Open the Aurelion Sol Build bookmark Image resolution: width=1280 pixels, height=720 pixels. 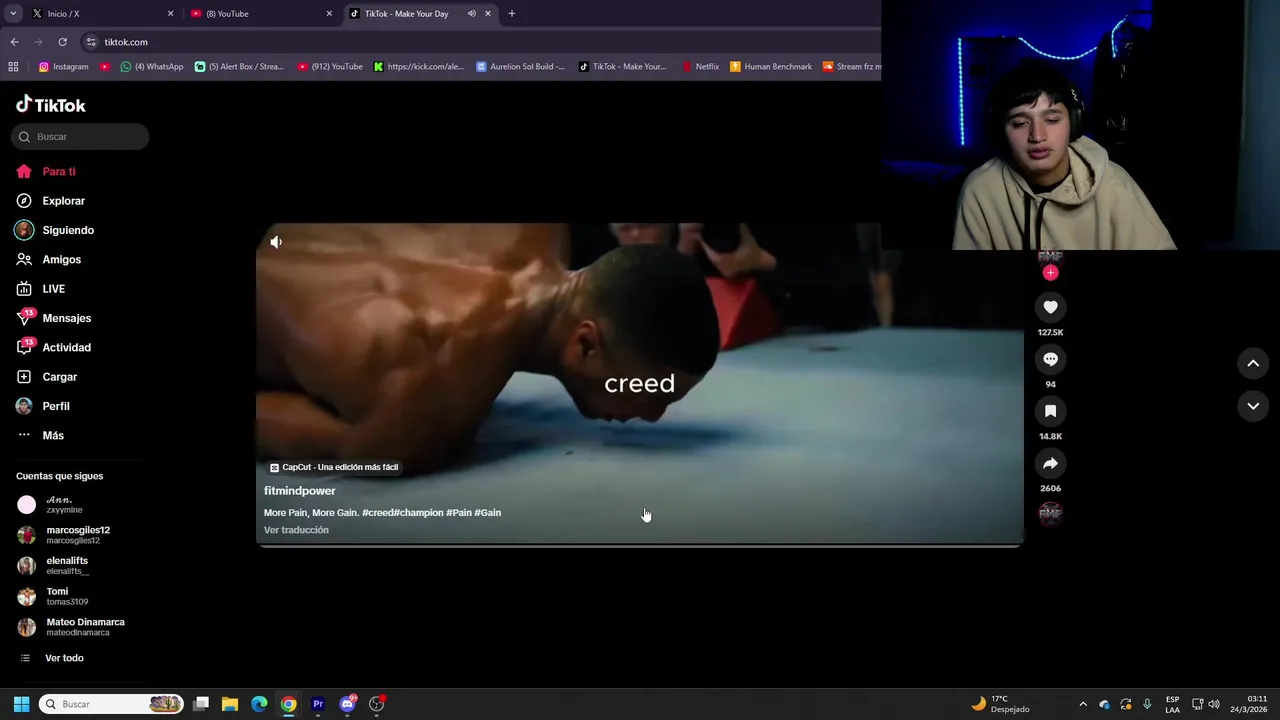(x=520, y=67)
